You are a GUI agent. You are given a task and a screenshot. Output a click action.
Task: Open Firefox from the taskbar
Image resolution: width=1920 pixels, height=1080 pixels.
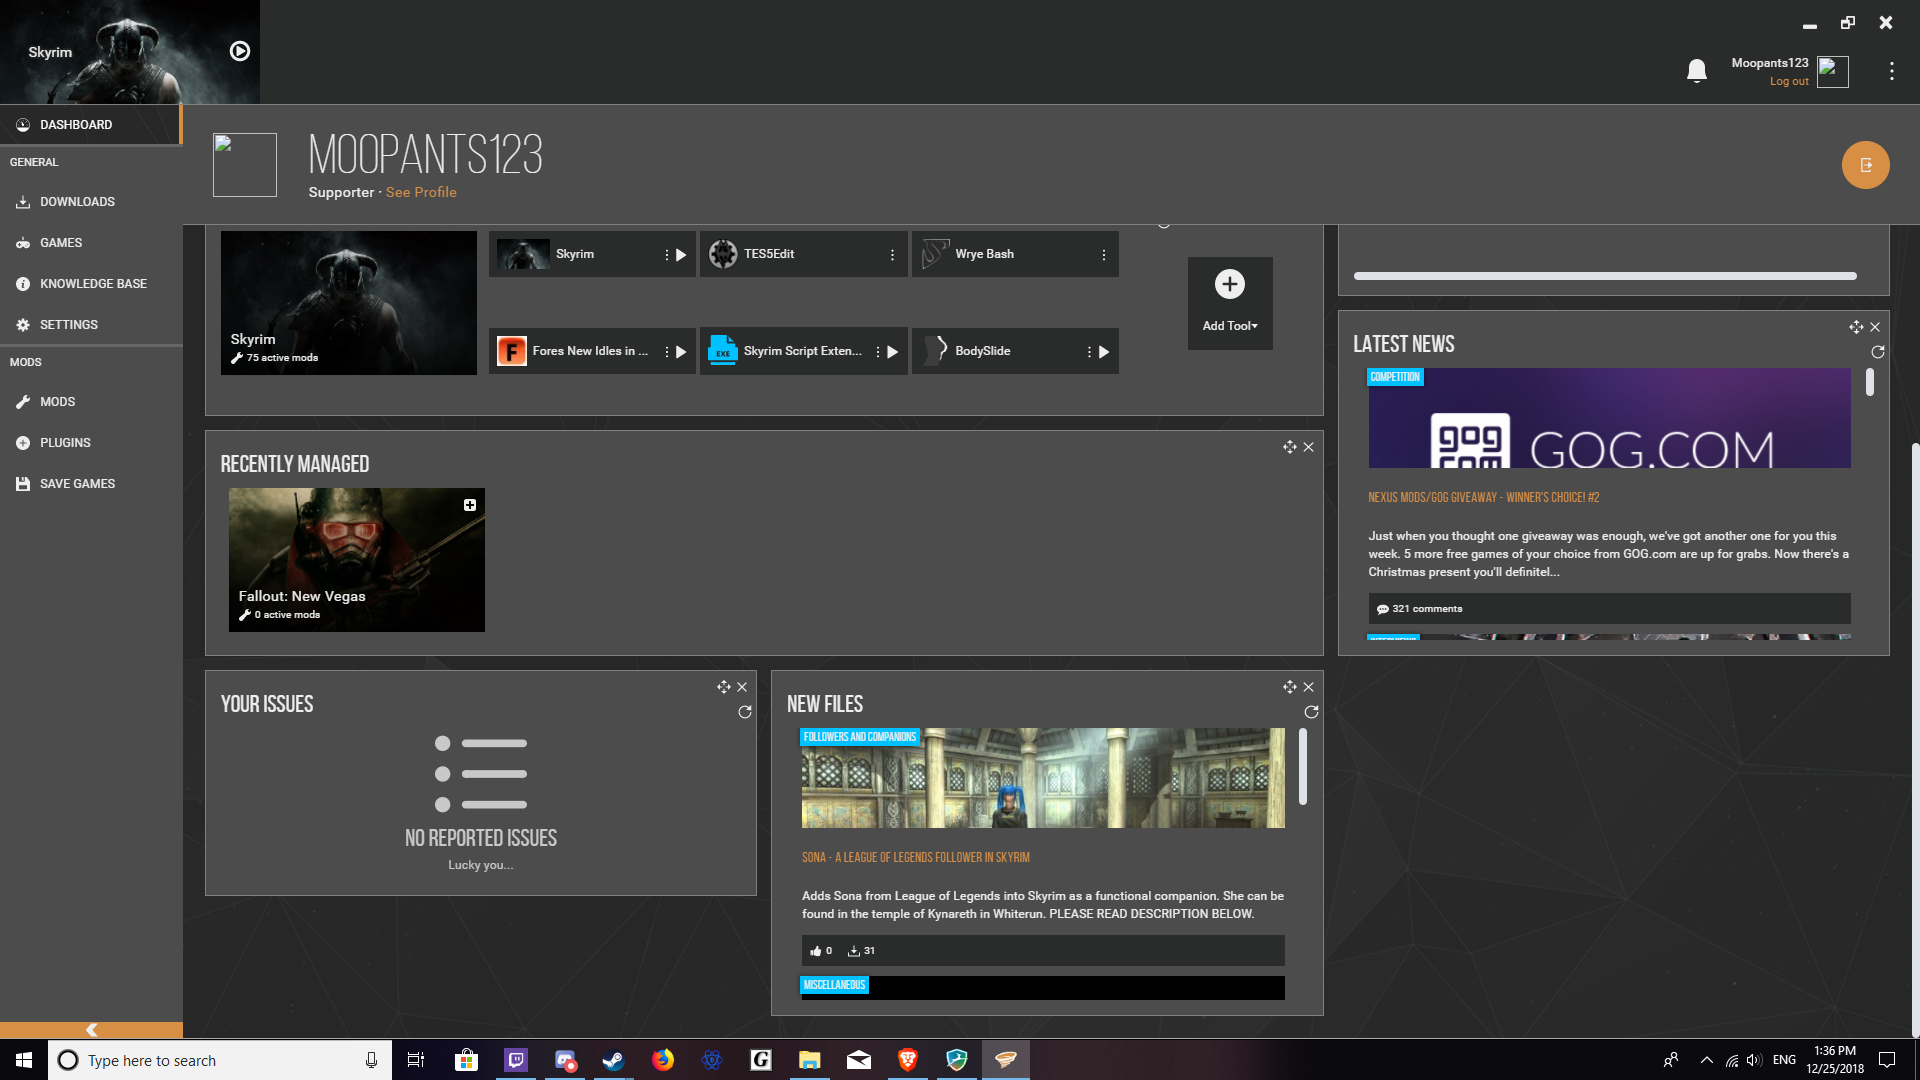coord(662,1060)
